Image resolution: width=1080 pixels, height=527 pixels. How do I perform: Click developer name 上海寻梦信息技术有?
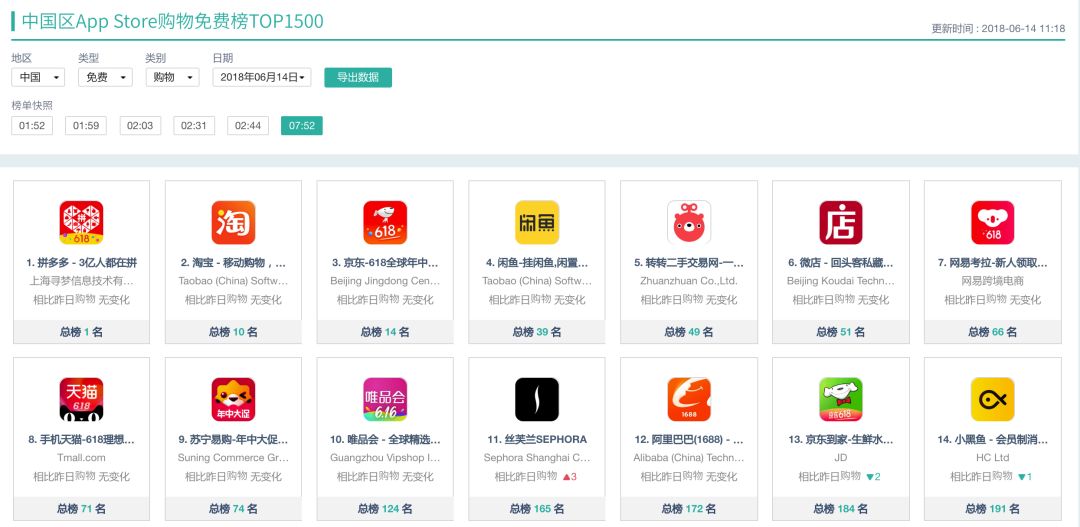[81, 281]
